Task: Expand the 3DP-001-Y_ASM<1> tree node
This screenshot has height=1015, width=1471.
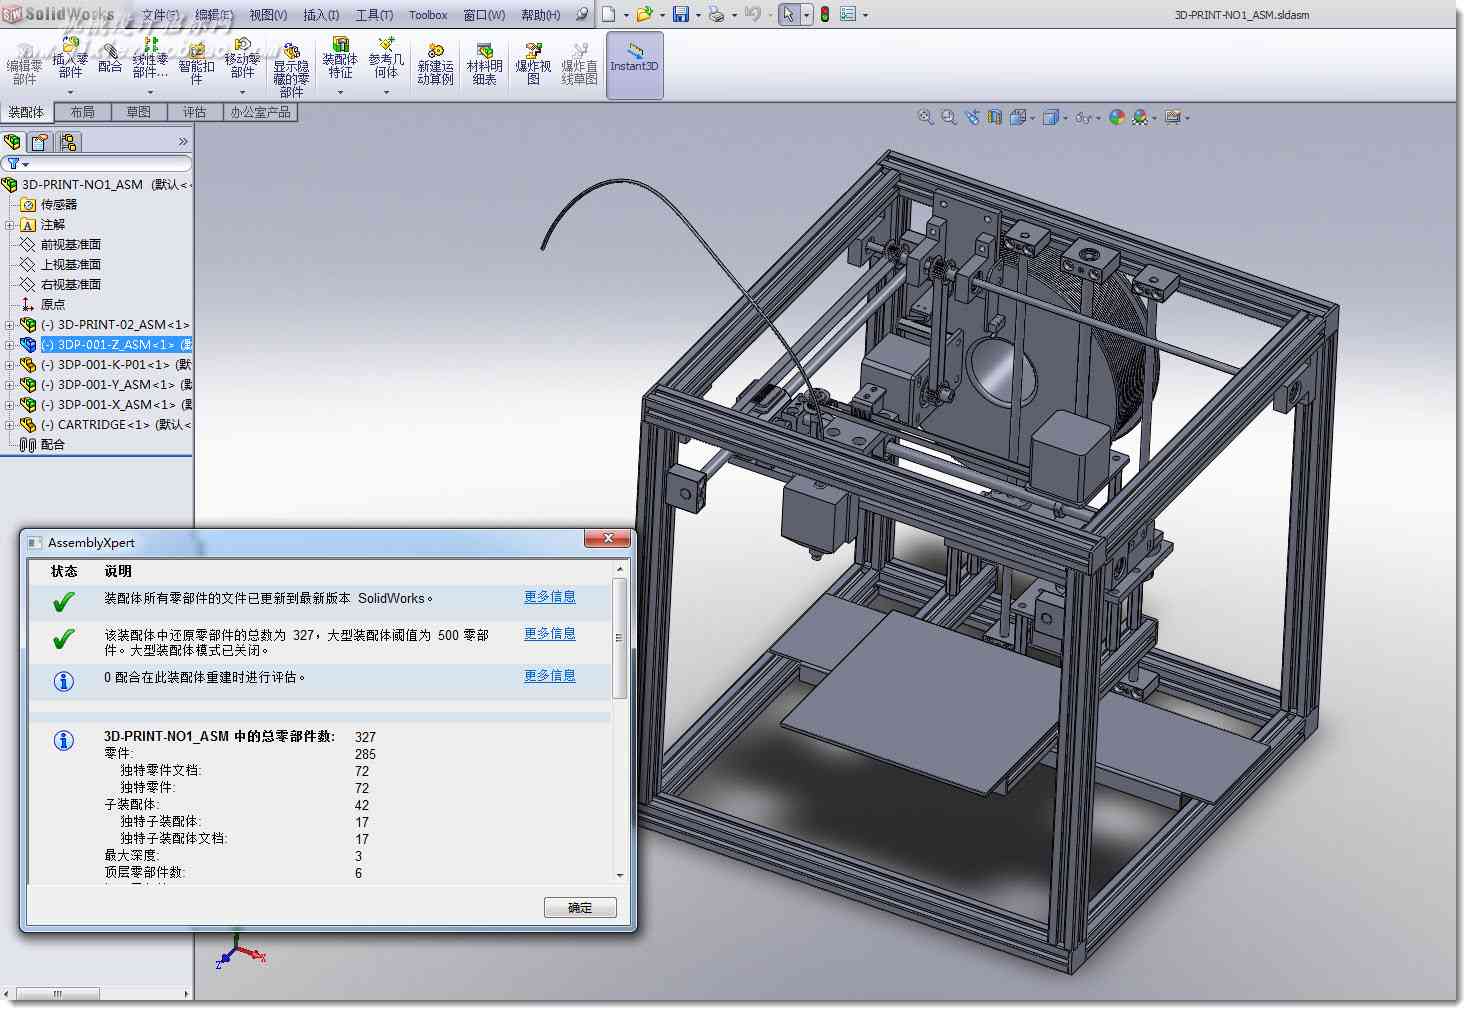Action: [10, 385]
